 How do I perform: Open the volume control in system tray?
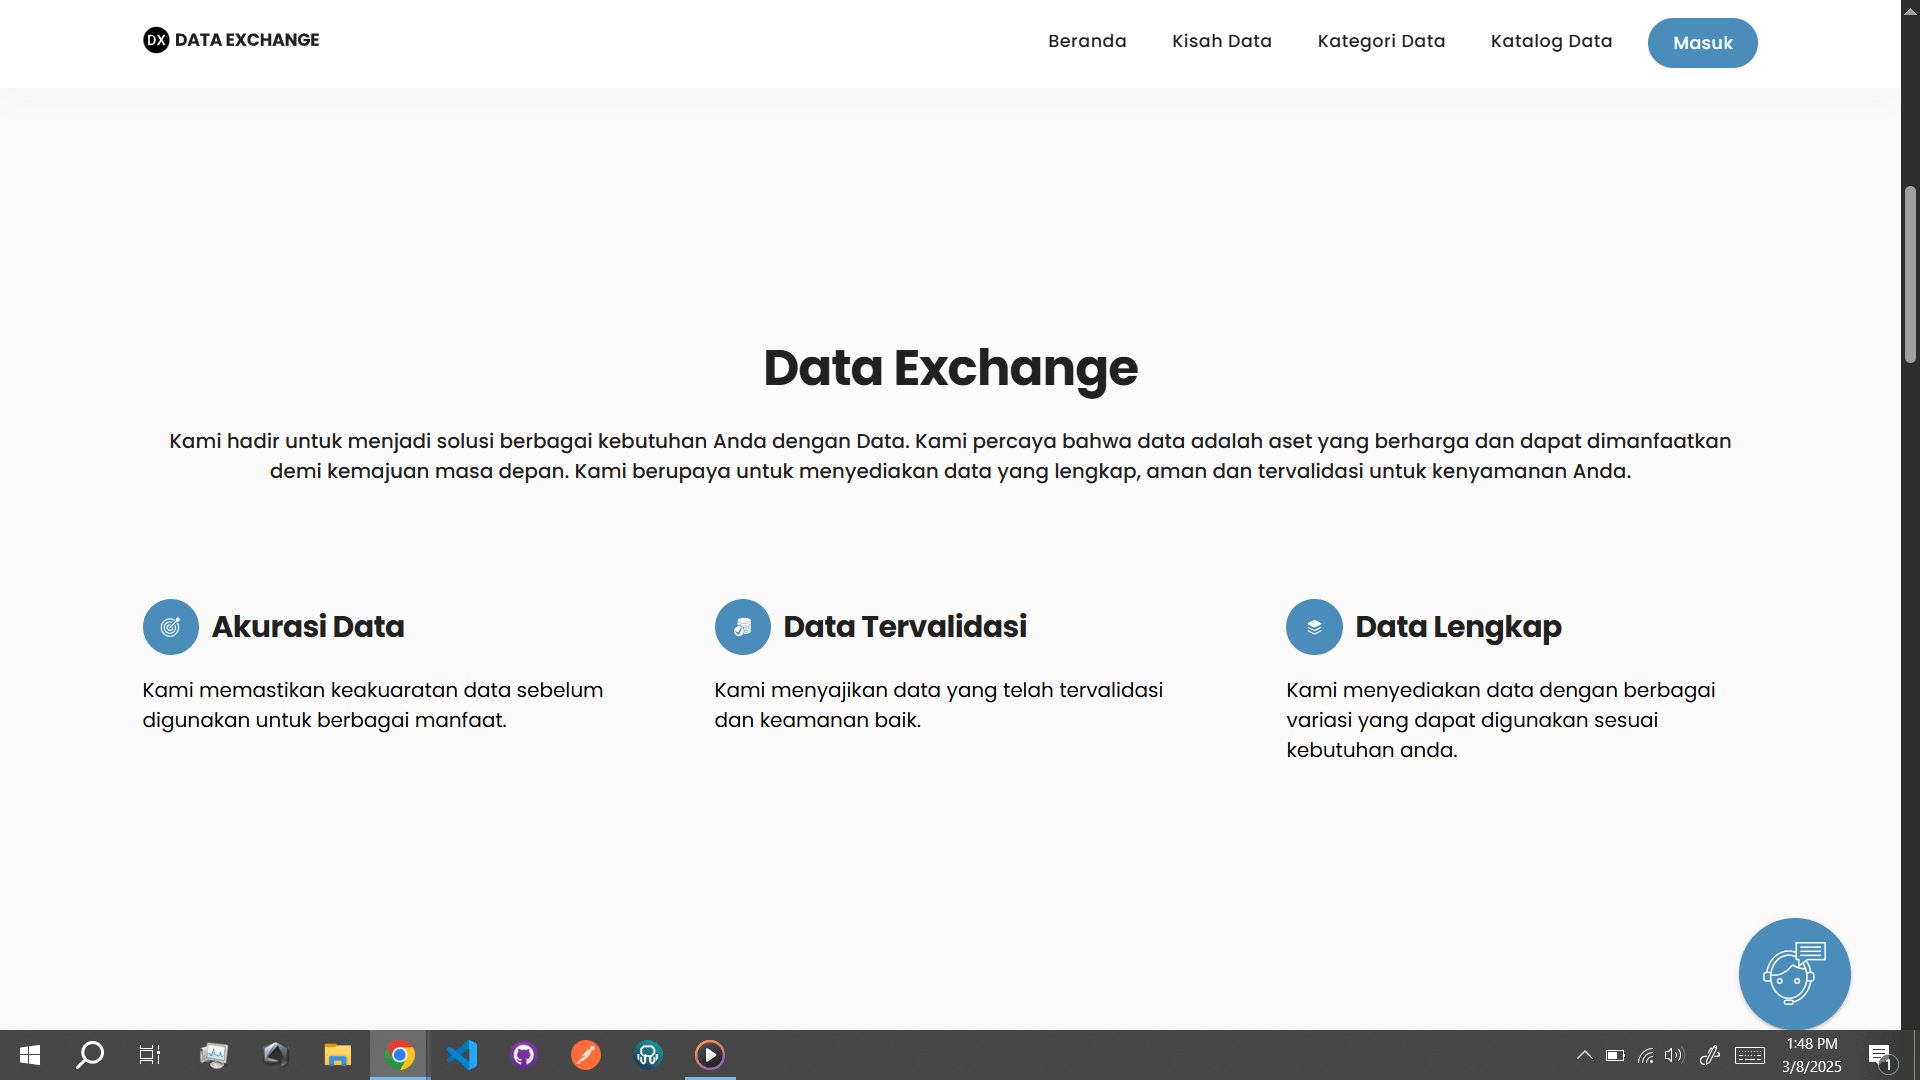(1674, 1055)
